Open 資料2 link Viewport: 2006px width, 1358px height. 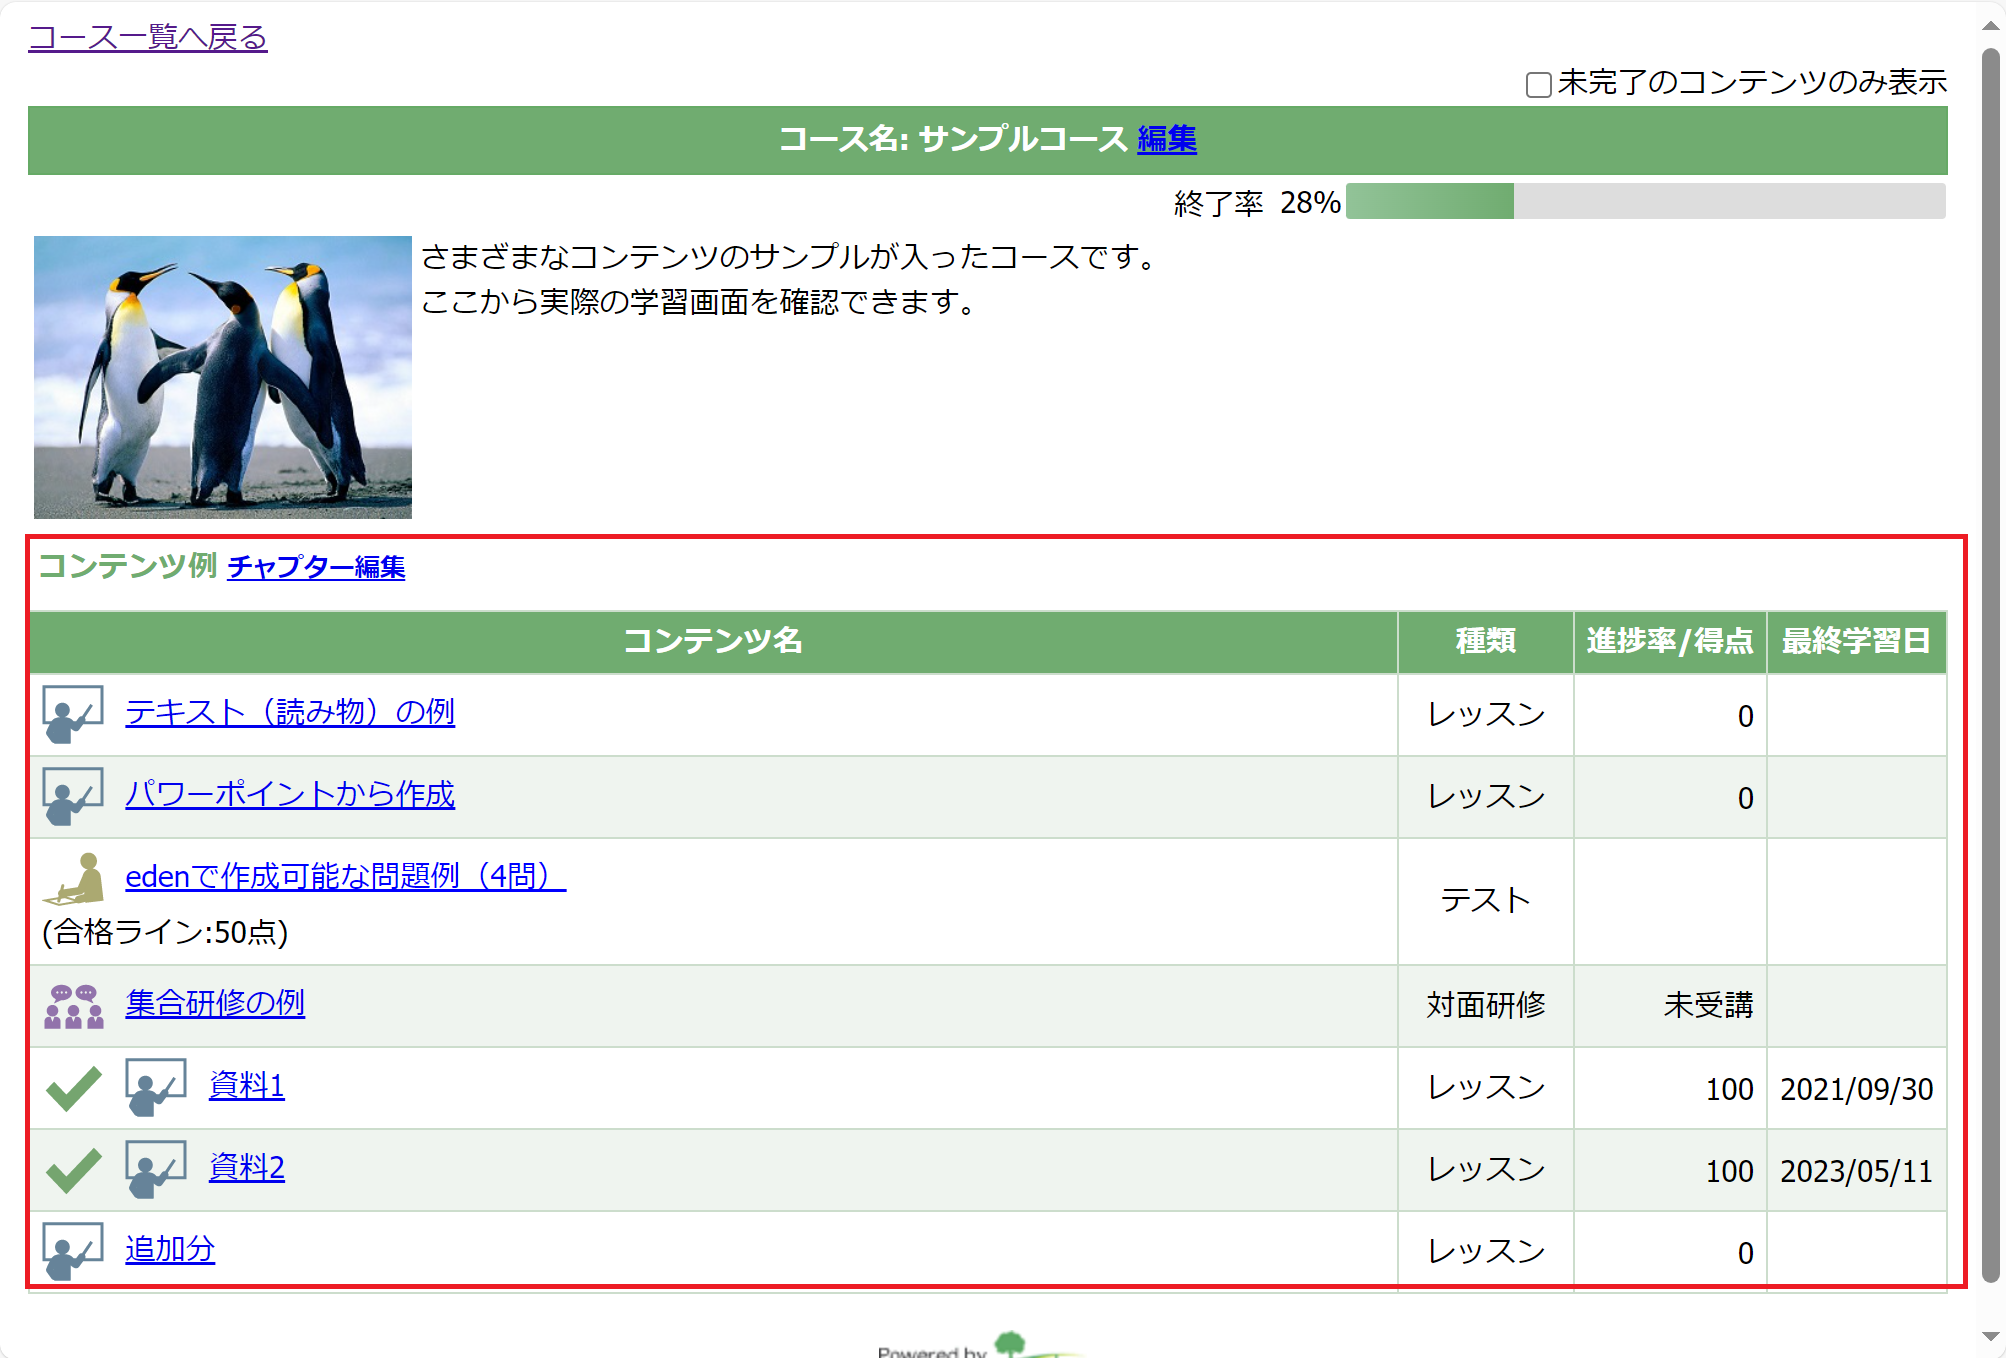(x=247, y=1167)
